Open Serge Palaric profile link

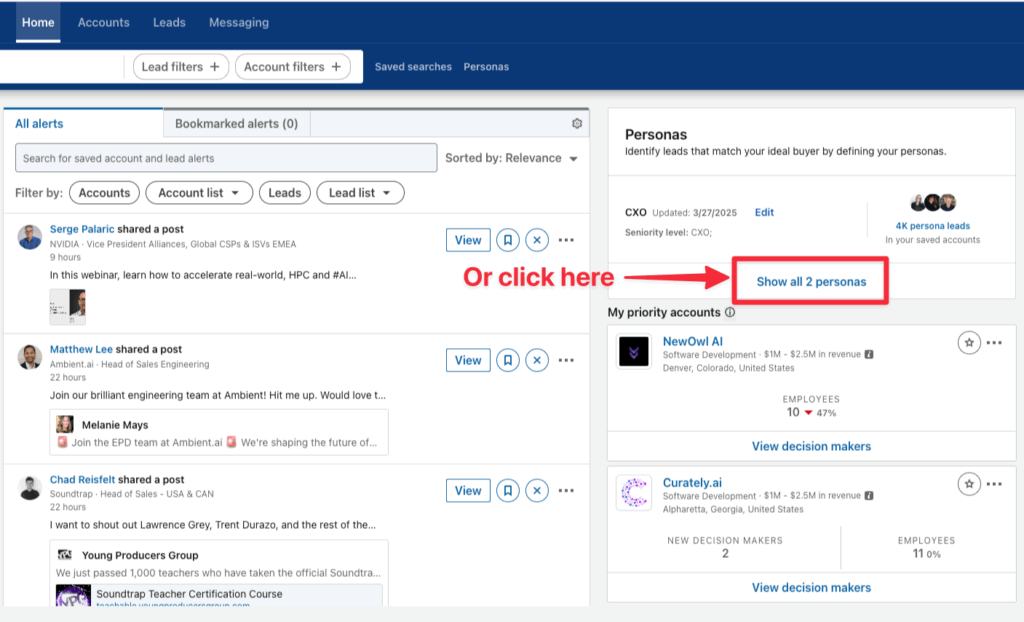pos(82,229)
